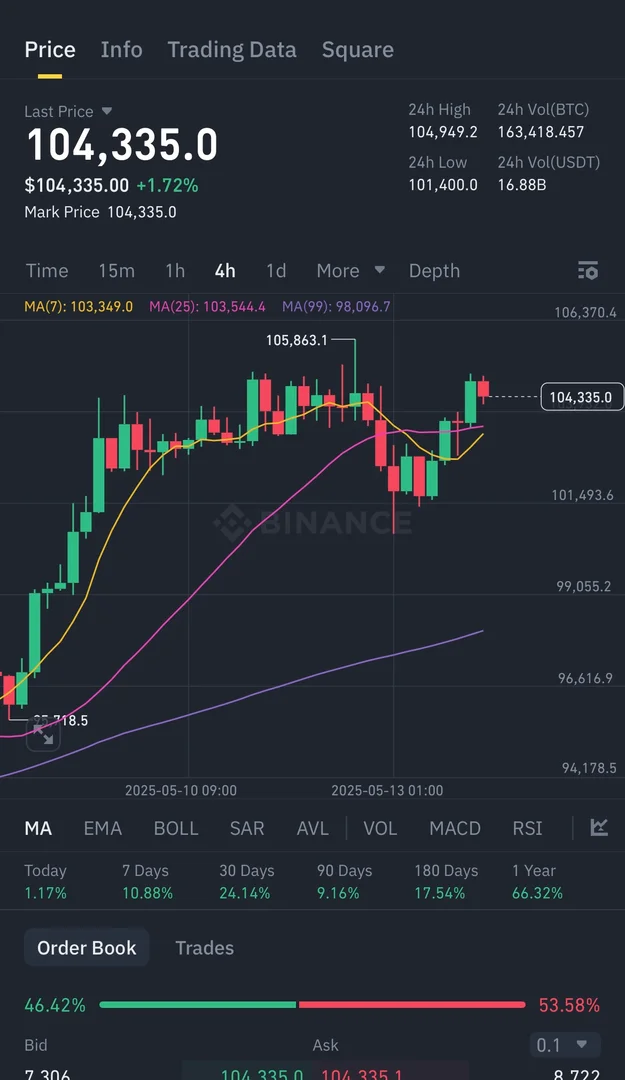Click the current price label on chart
Image resolution: width=625 pixels, height=1080 pixels.
(x=581, y=397)
